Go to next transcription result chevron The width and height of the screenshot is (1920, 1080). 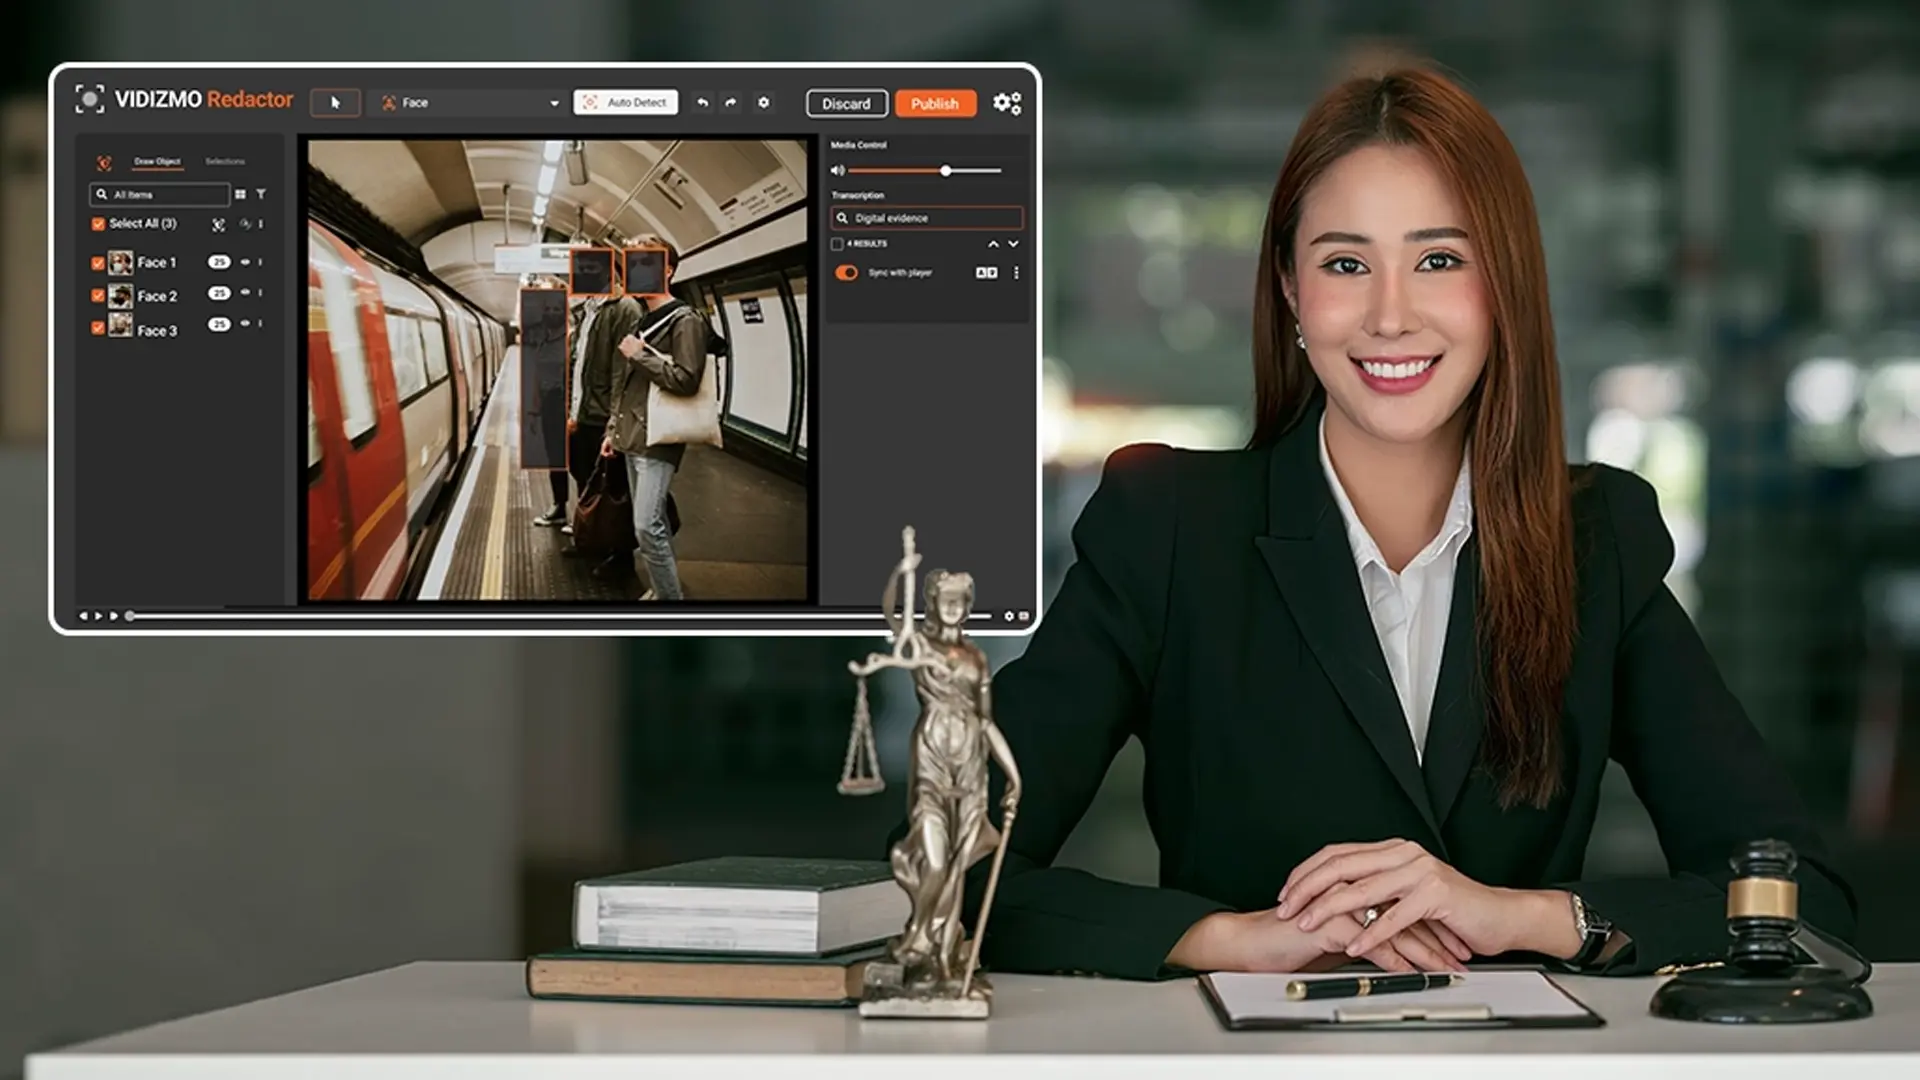coord(1013,244)
